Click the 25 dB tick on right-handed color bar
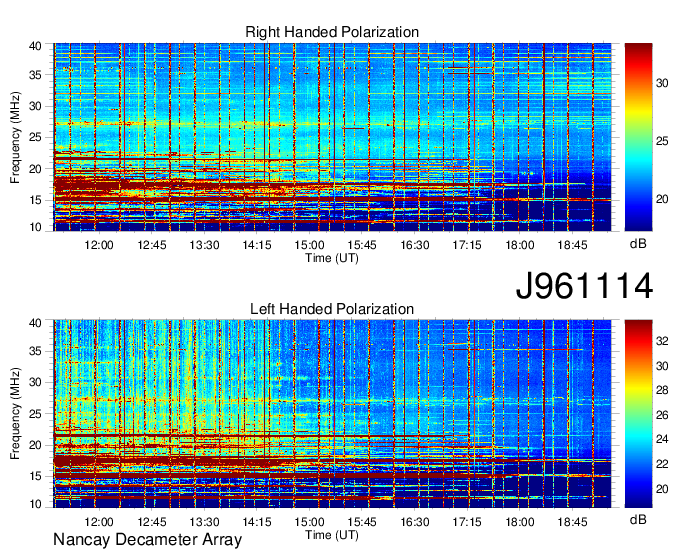 (x=662, y=141)
